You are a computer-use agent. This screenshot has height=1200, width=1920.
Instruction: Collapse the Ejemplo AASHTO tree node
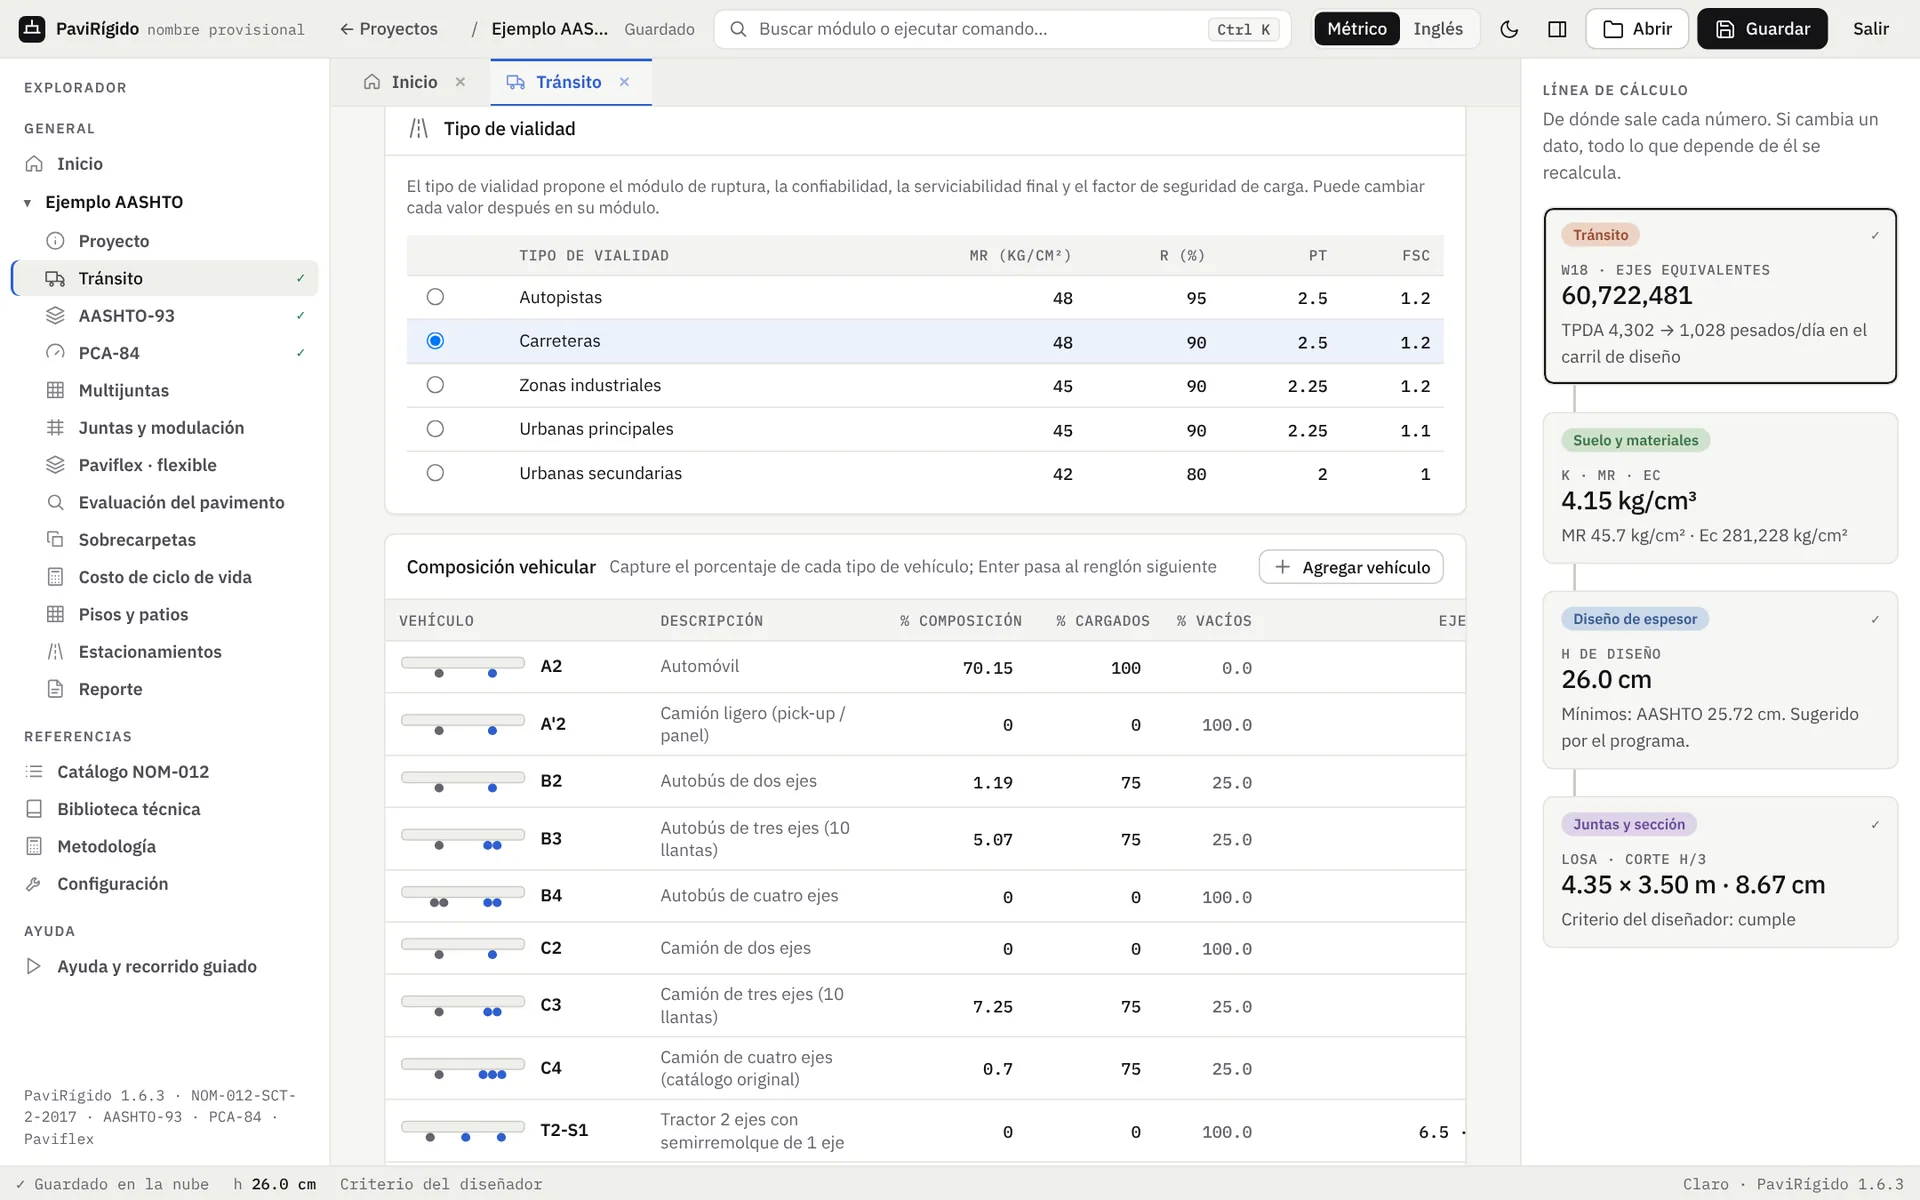coord(28,203)
